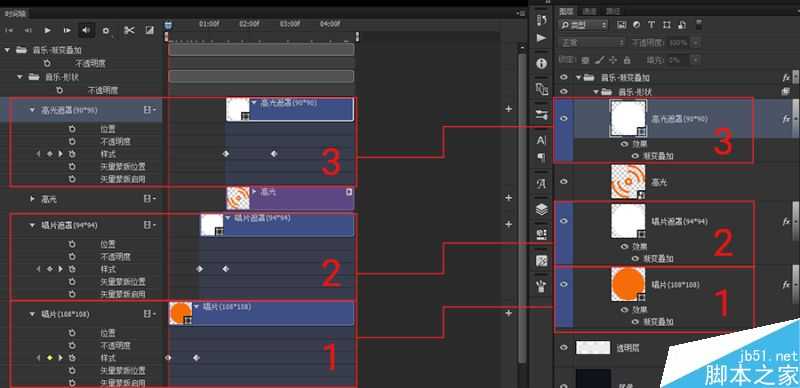Select second 样式 keyframe on 唱片(108*108) track
The width and height of the screenshot is (800, 388).
196,358
